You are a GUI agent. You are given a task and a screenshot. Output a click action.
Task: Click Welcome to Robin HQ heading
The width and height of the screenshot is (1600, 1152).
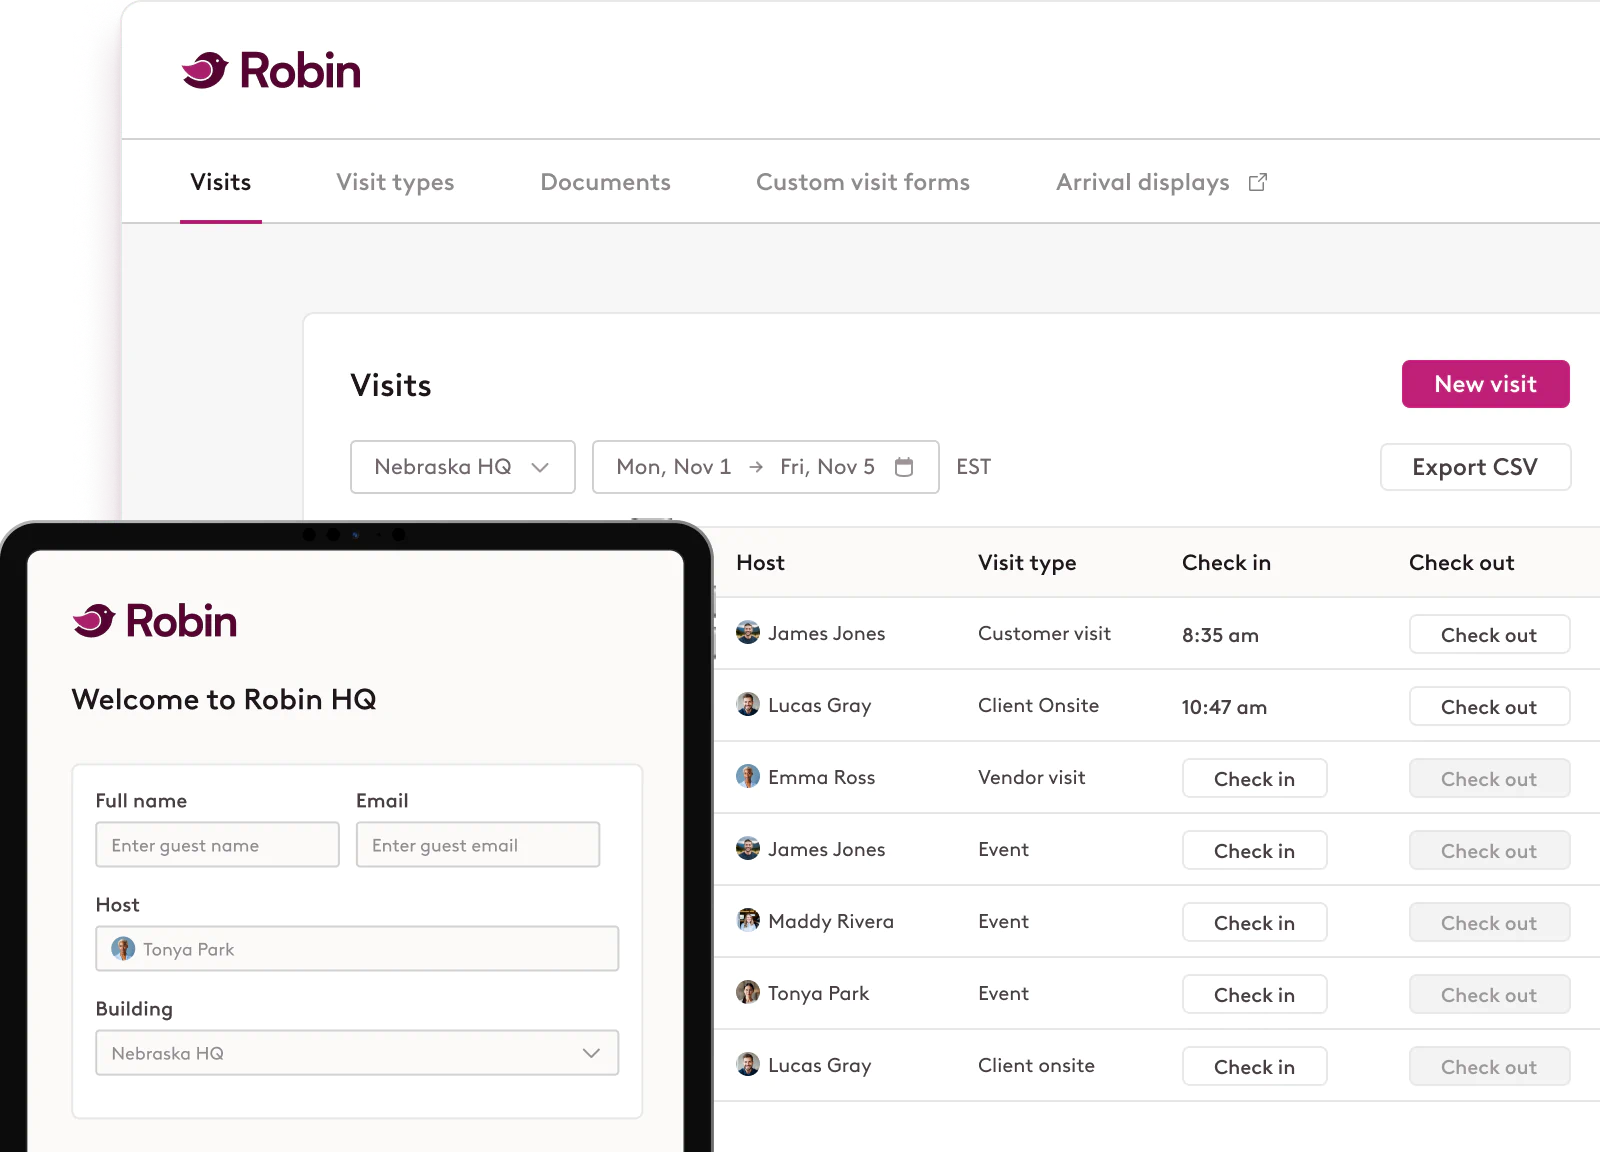coord(224,699)
